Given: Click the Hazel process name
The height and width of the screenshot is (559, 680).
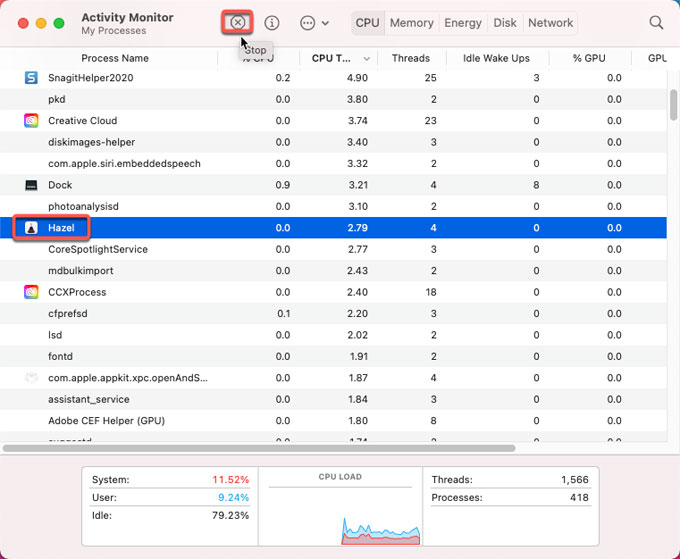Looking at the screenshot, I should click(61, 228).
